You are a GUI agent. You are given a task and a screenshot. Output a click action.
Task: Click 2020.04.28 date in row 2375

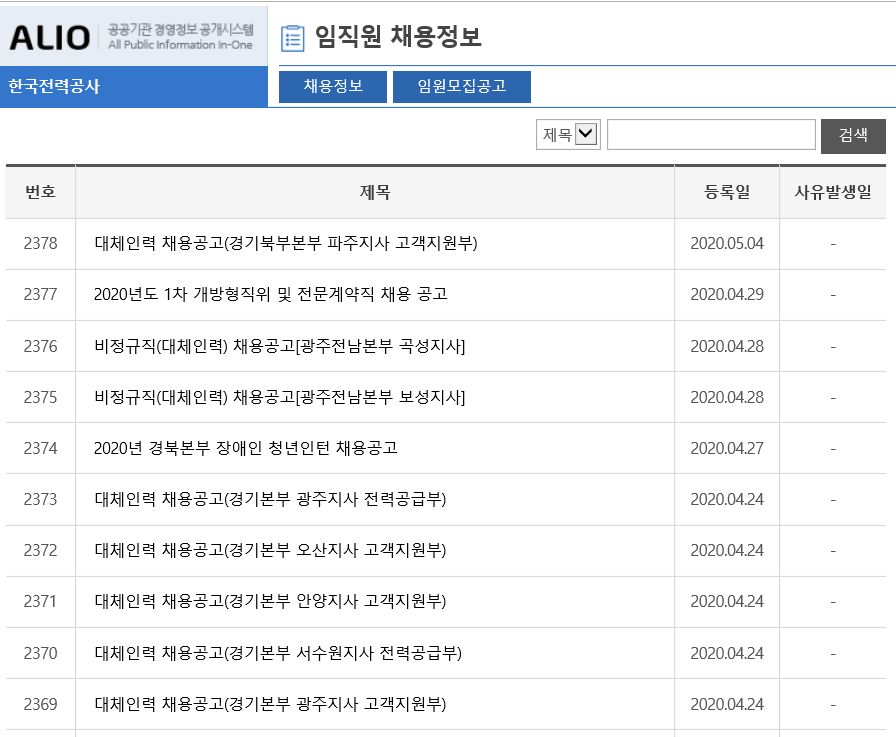click(727, 397)
